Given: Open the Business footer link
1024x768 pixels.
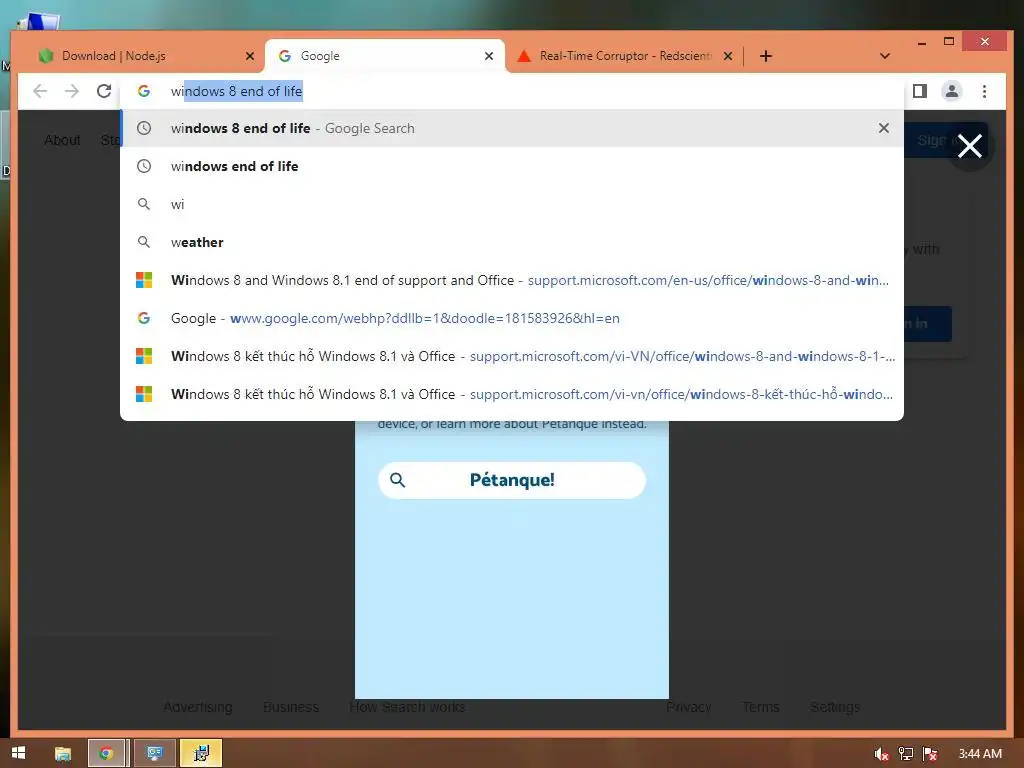Looking at the screenshot, I should (x=291, y=707).
